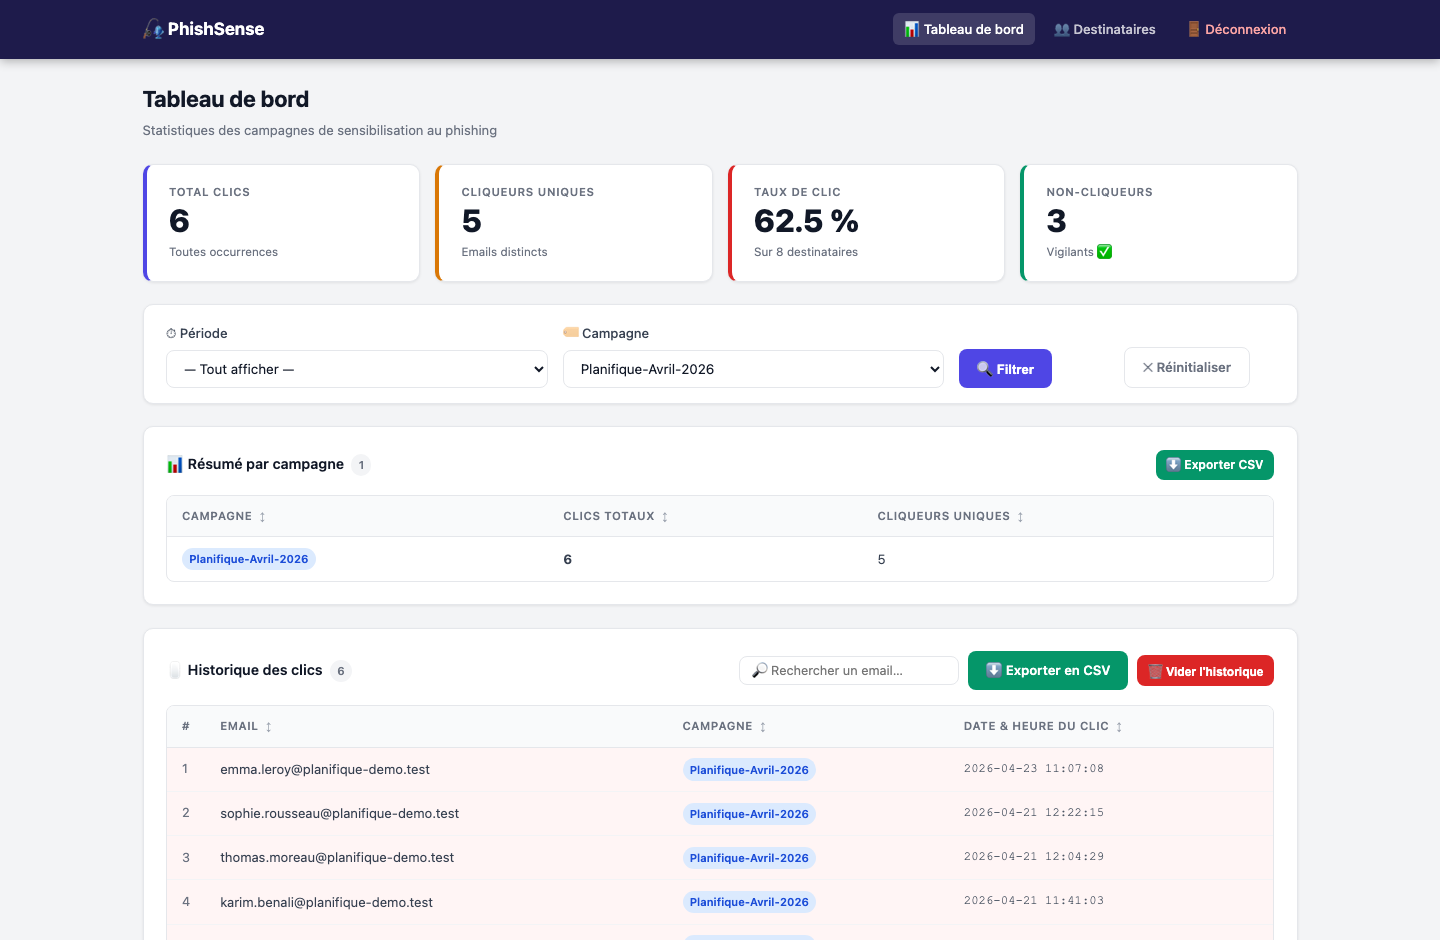
Task: Click the Vider l'historique button
Action: [1205, 671]
